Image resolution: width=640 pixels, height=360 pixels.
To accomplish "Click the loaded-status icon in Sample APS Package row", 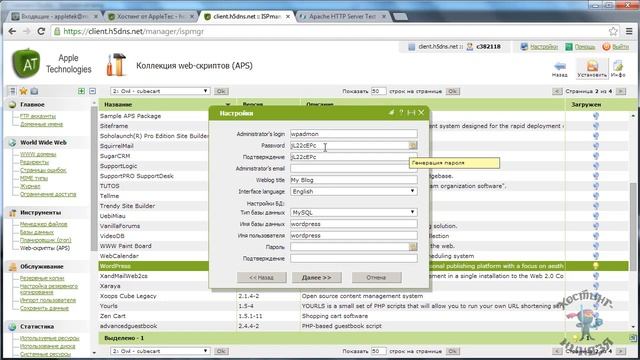I will (596, 116).
